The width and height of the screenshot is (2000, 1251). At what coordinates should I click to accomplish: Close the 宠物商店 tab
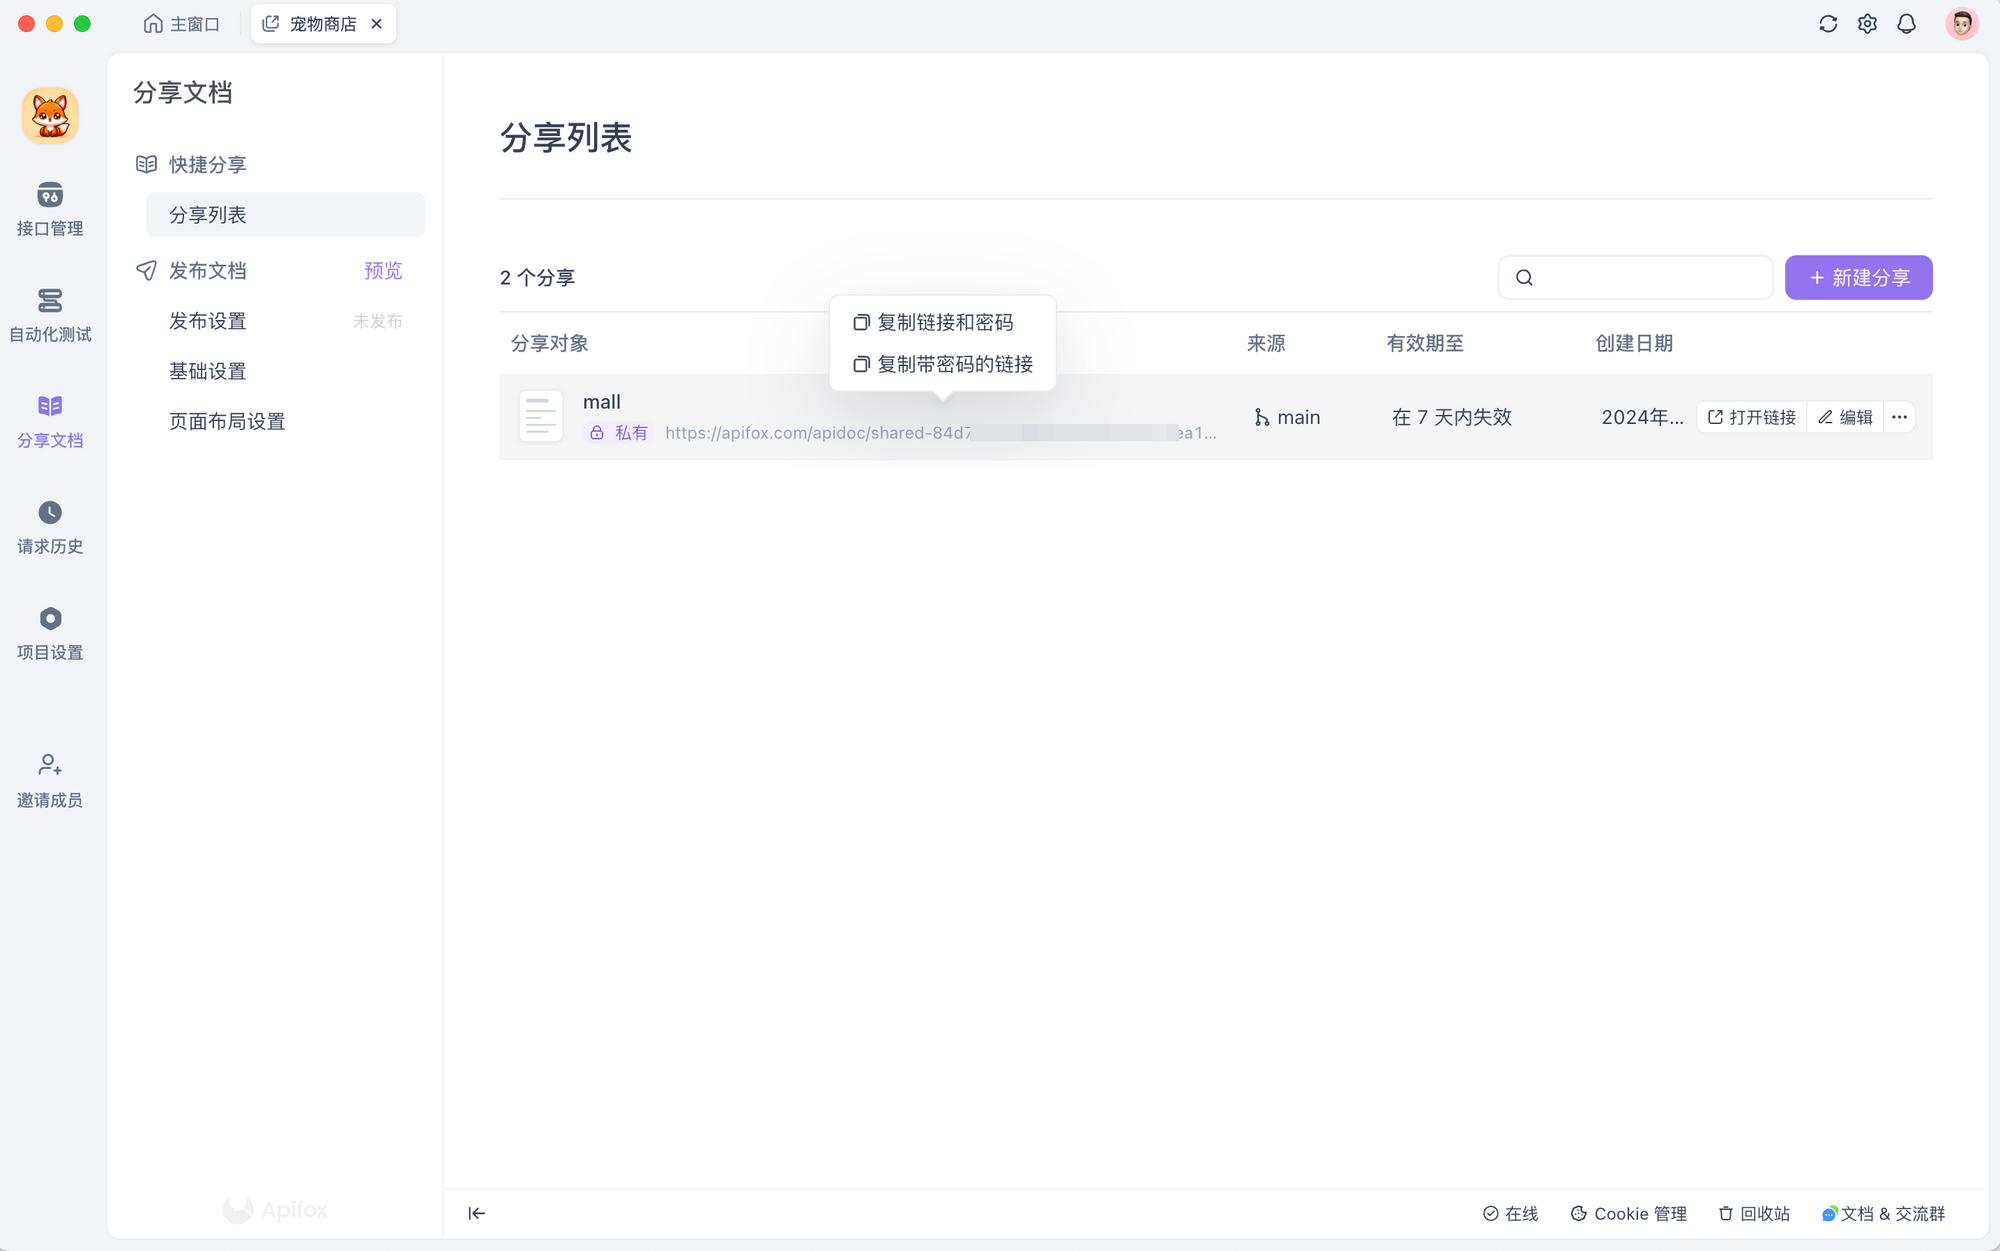[x=377, y=24]
